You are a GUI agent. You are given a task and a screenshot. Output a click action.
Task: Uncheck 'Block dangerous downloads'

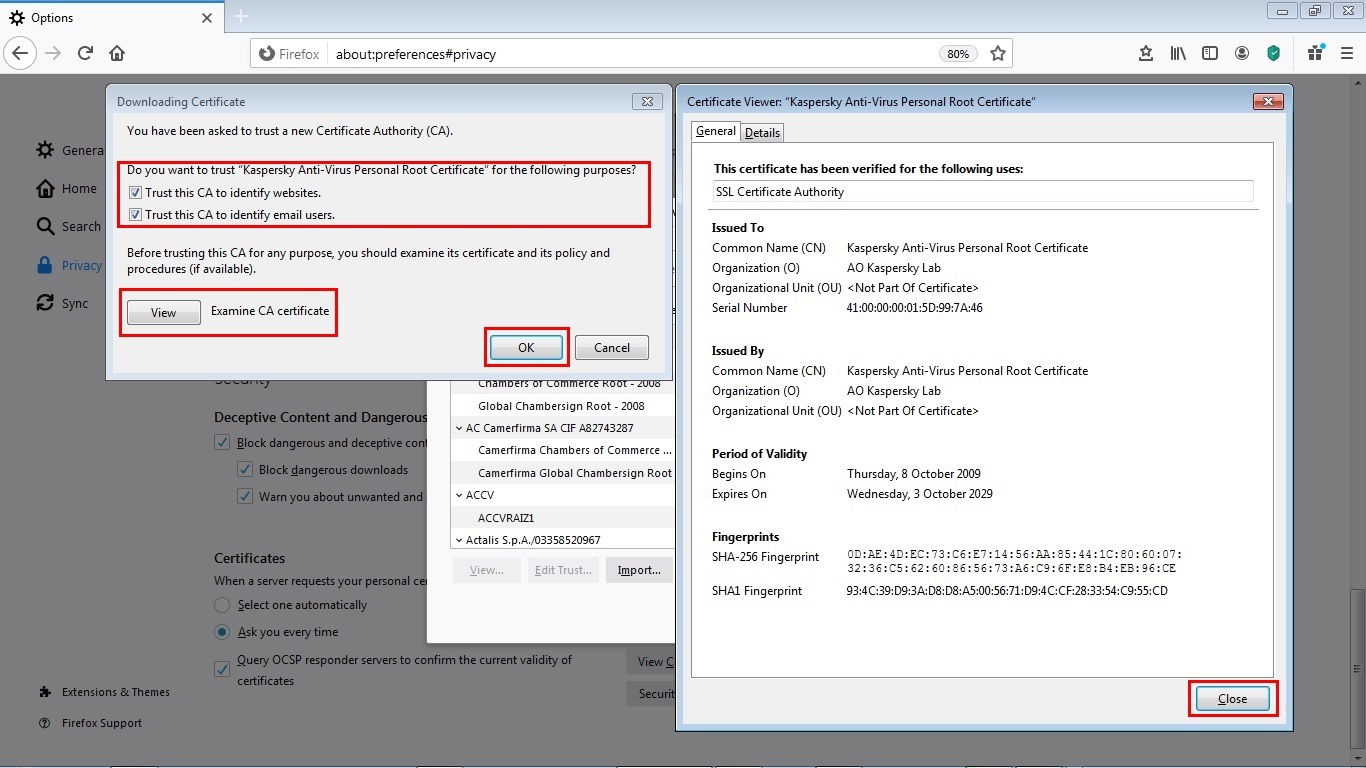[244, 470]
